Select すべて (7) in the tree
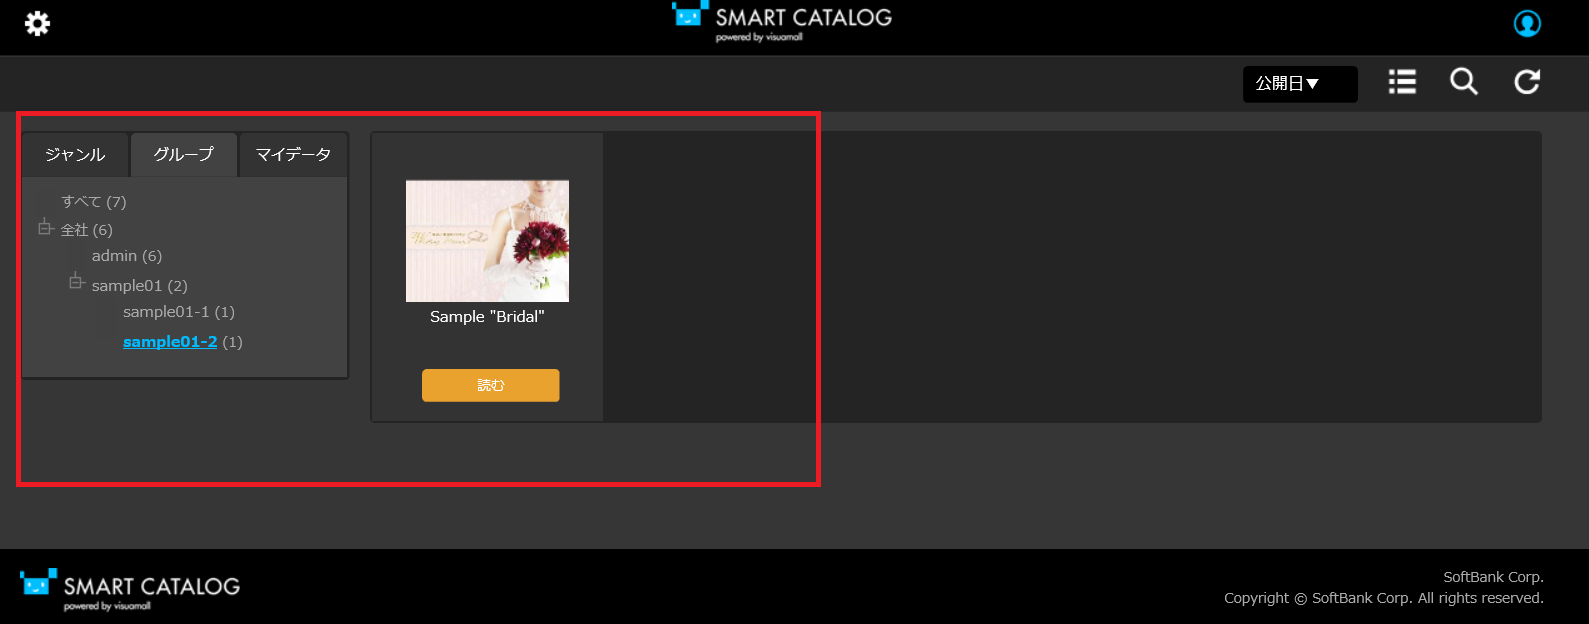 point(94,202)
